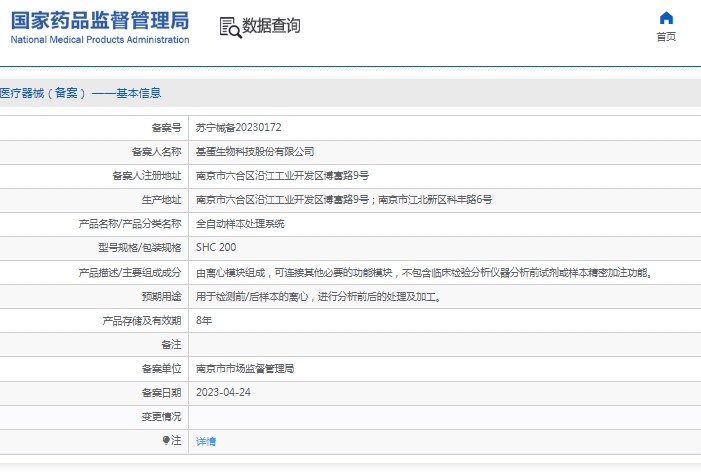This screenshot has height=472, width=701.
Task: Click the 型号规格/包装规格 label
Action: 140,248
